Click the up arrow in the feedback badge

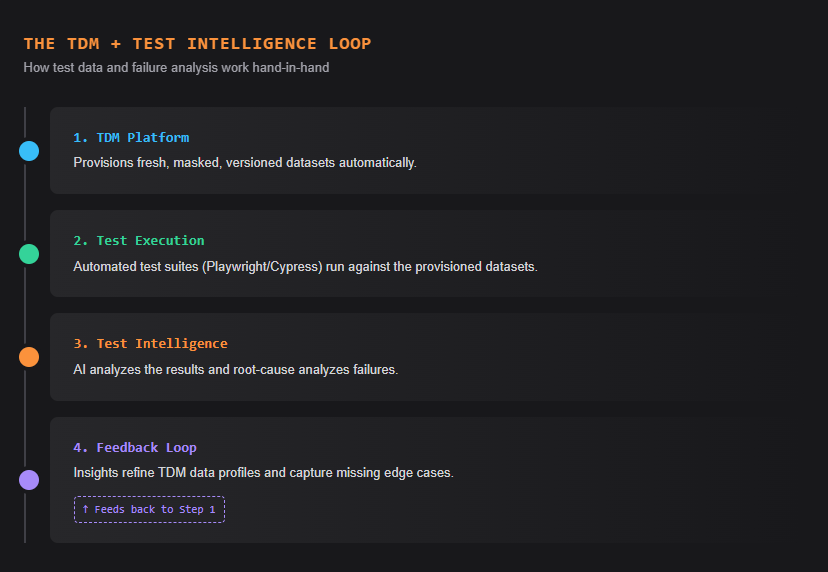coord(85,509)
